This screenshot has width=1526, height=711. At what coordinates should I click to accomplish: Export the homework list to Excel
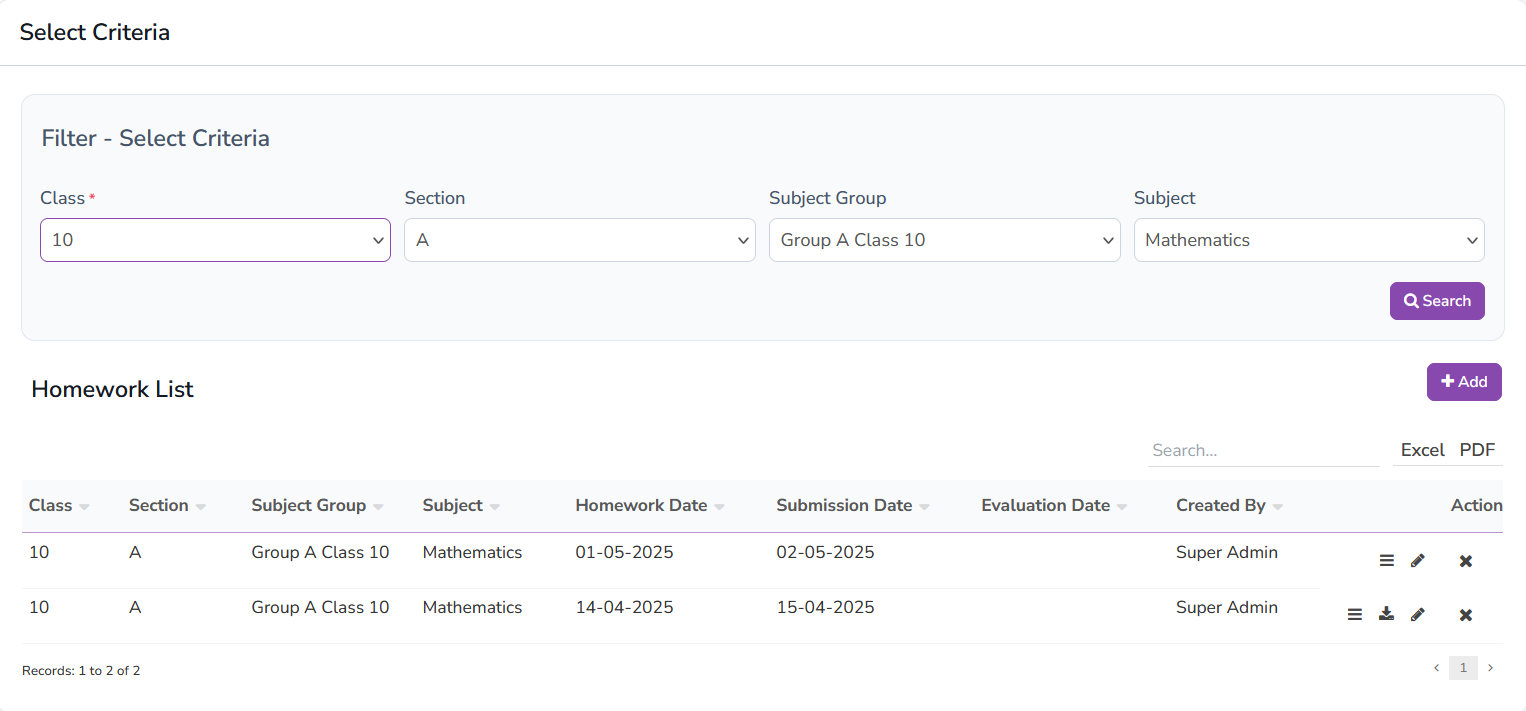pyautogui.click(x=1422, y=450)
